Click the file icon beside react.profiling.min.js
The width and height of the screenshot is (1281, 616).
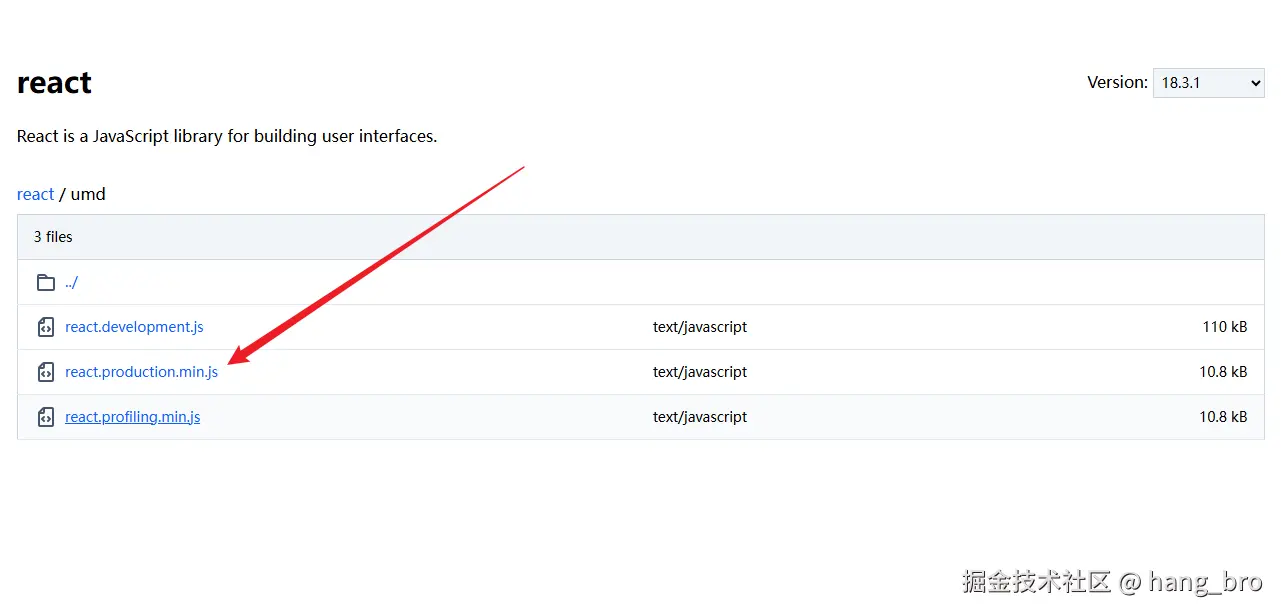click(46, 417)
